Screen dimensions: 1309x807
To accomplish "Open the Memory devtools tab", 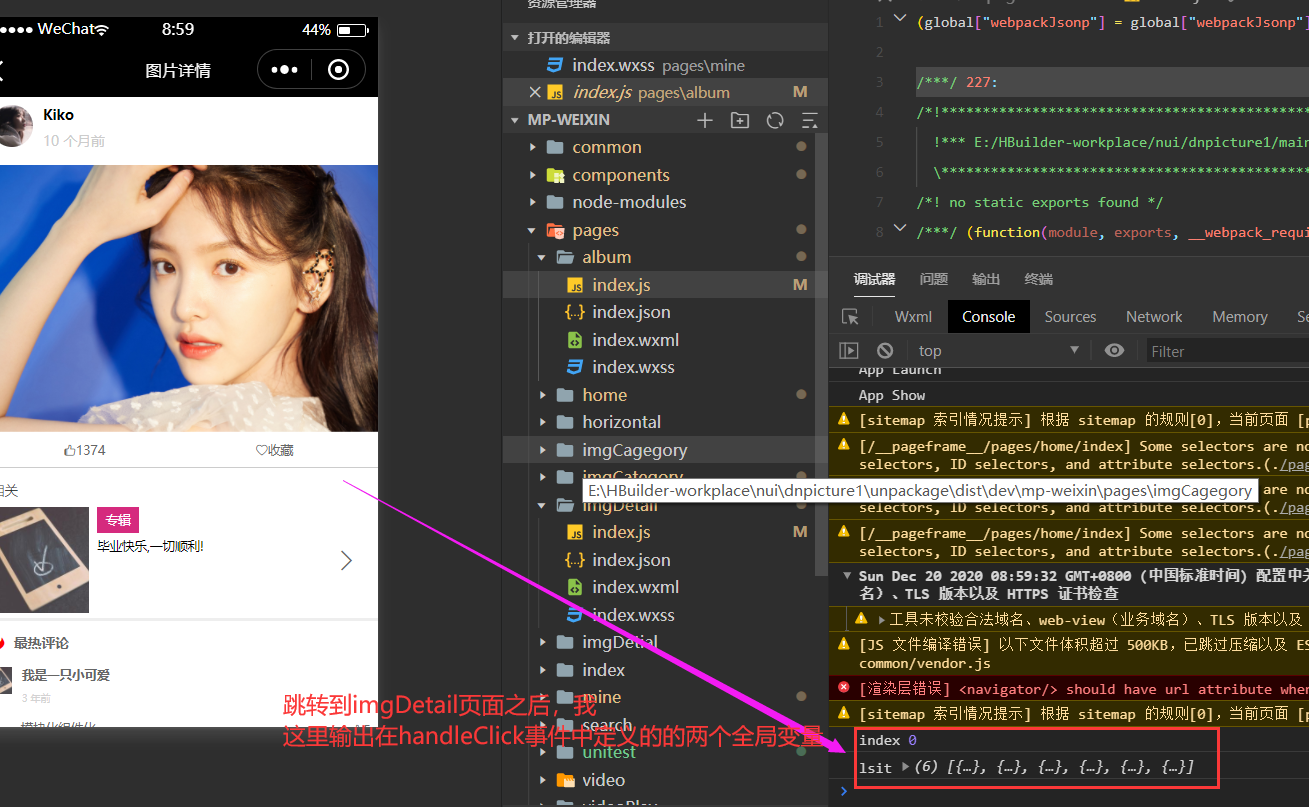I will tap(1239, 317).
